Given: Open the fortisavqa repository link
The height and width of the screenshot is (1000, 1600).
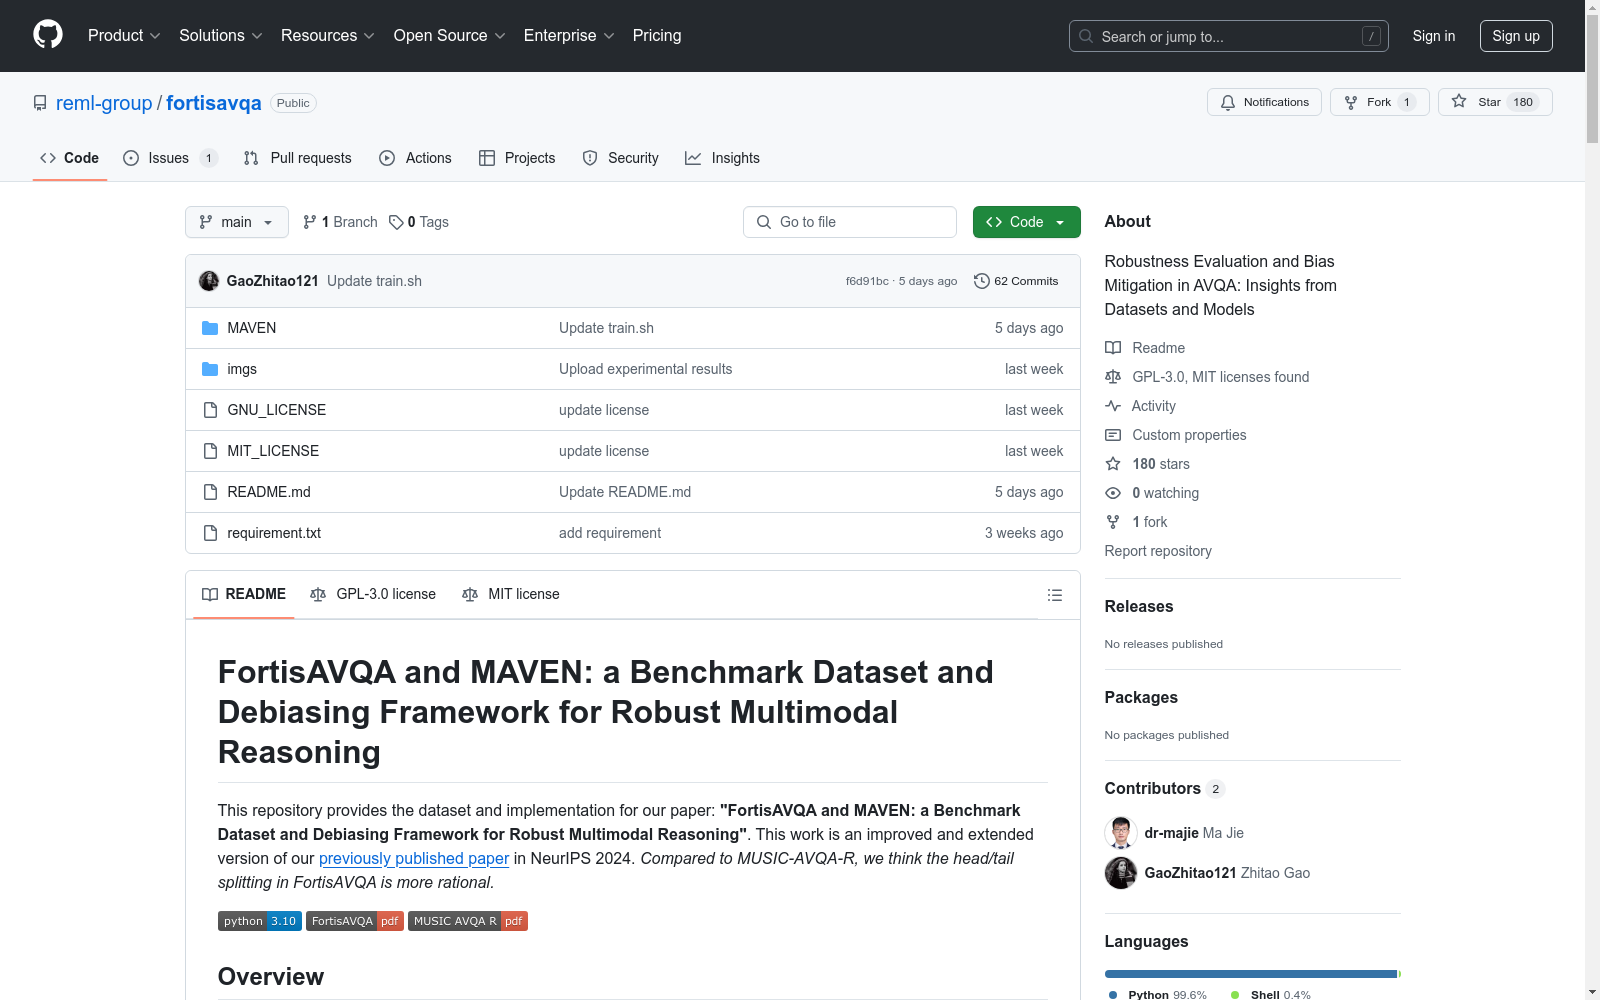Looking at the screenshot, I should coord(214,103).
